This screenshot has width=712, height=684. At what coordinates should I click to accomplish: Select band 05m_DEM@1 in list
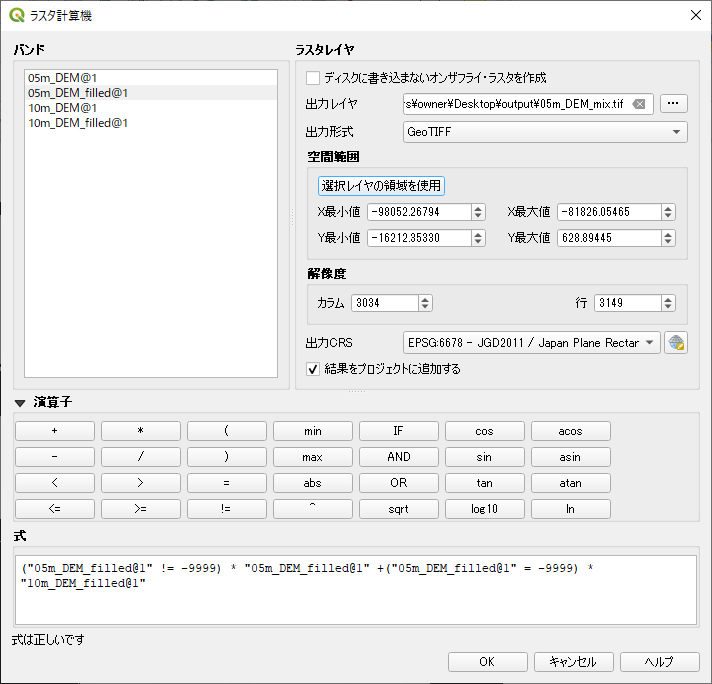pyautogui.click(x=151, y=78)
